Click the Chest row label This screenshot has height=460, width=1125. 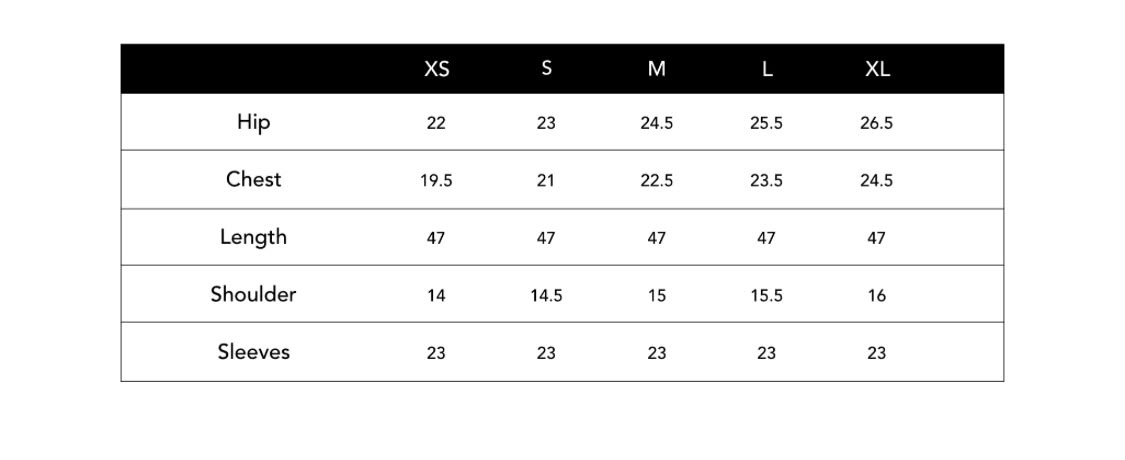254,179
